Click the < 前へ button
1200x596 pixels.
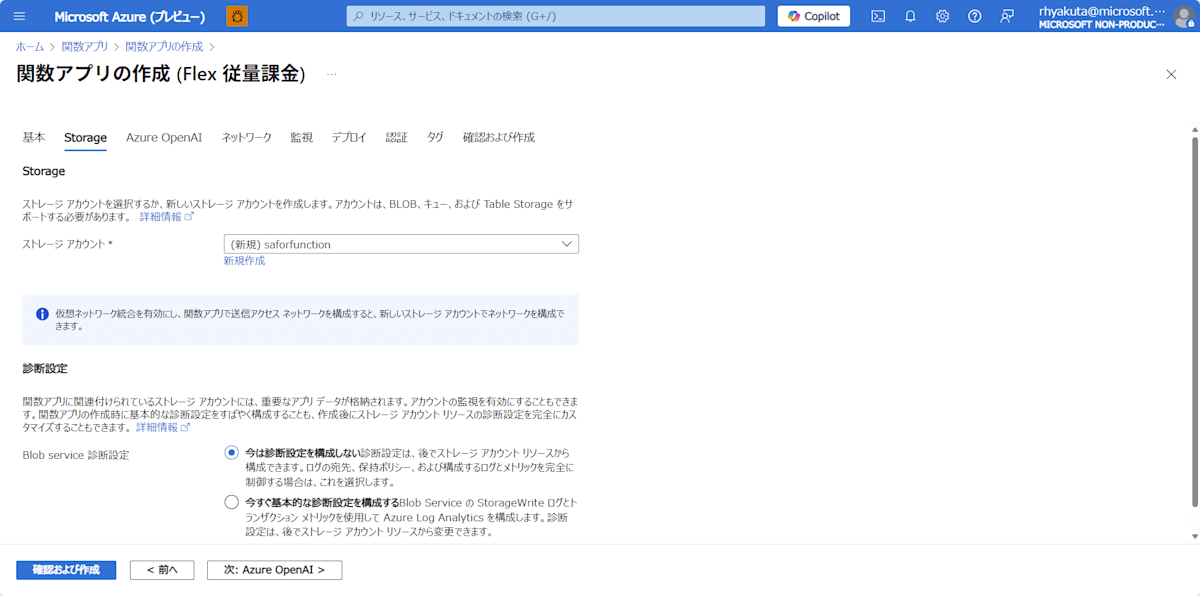click(x=162, y=570)
